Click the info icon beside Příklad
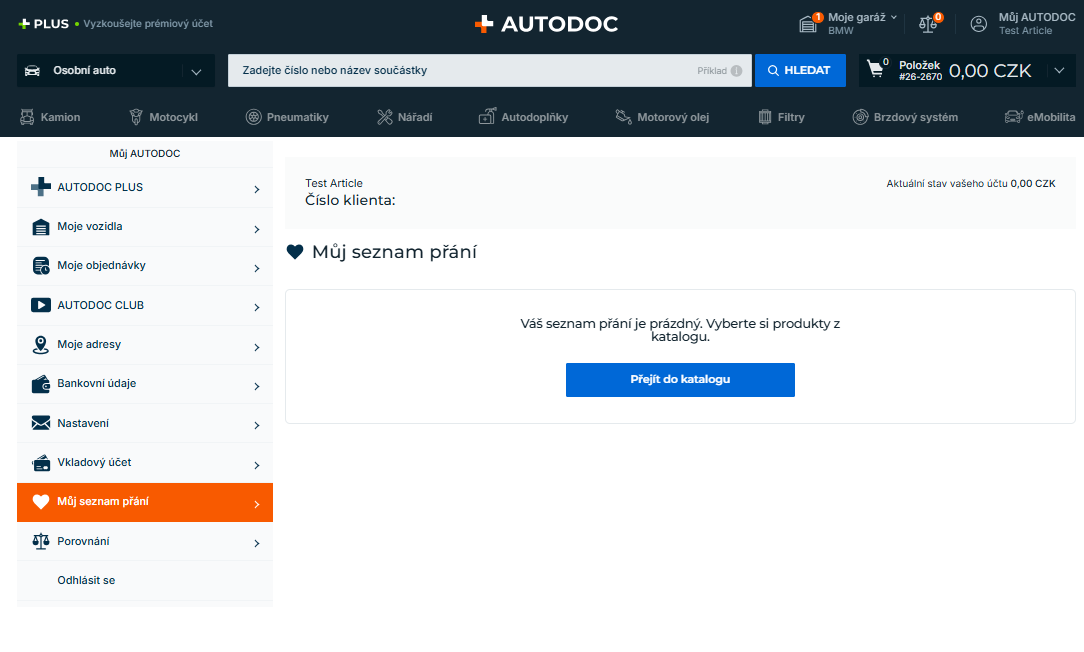1084x652 pixels. [736, 71]
